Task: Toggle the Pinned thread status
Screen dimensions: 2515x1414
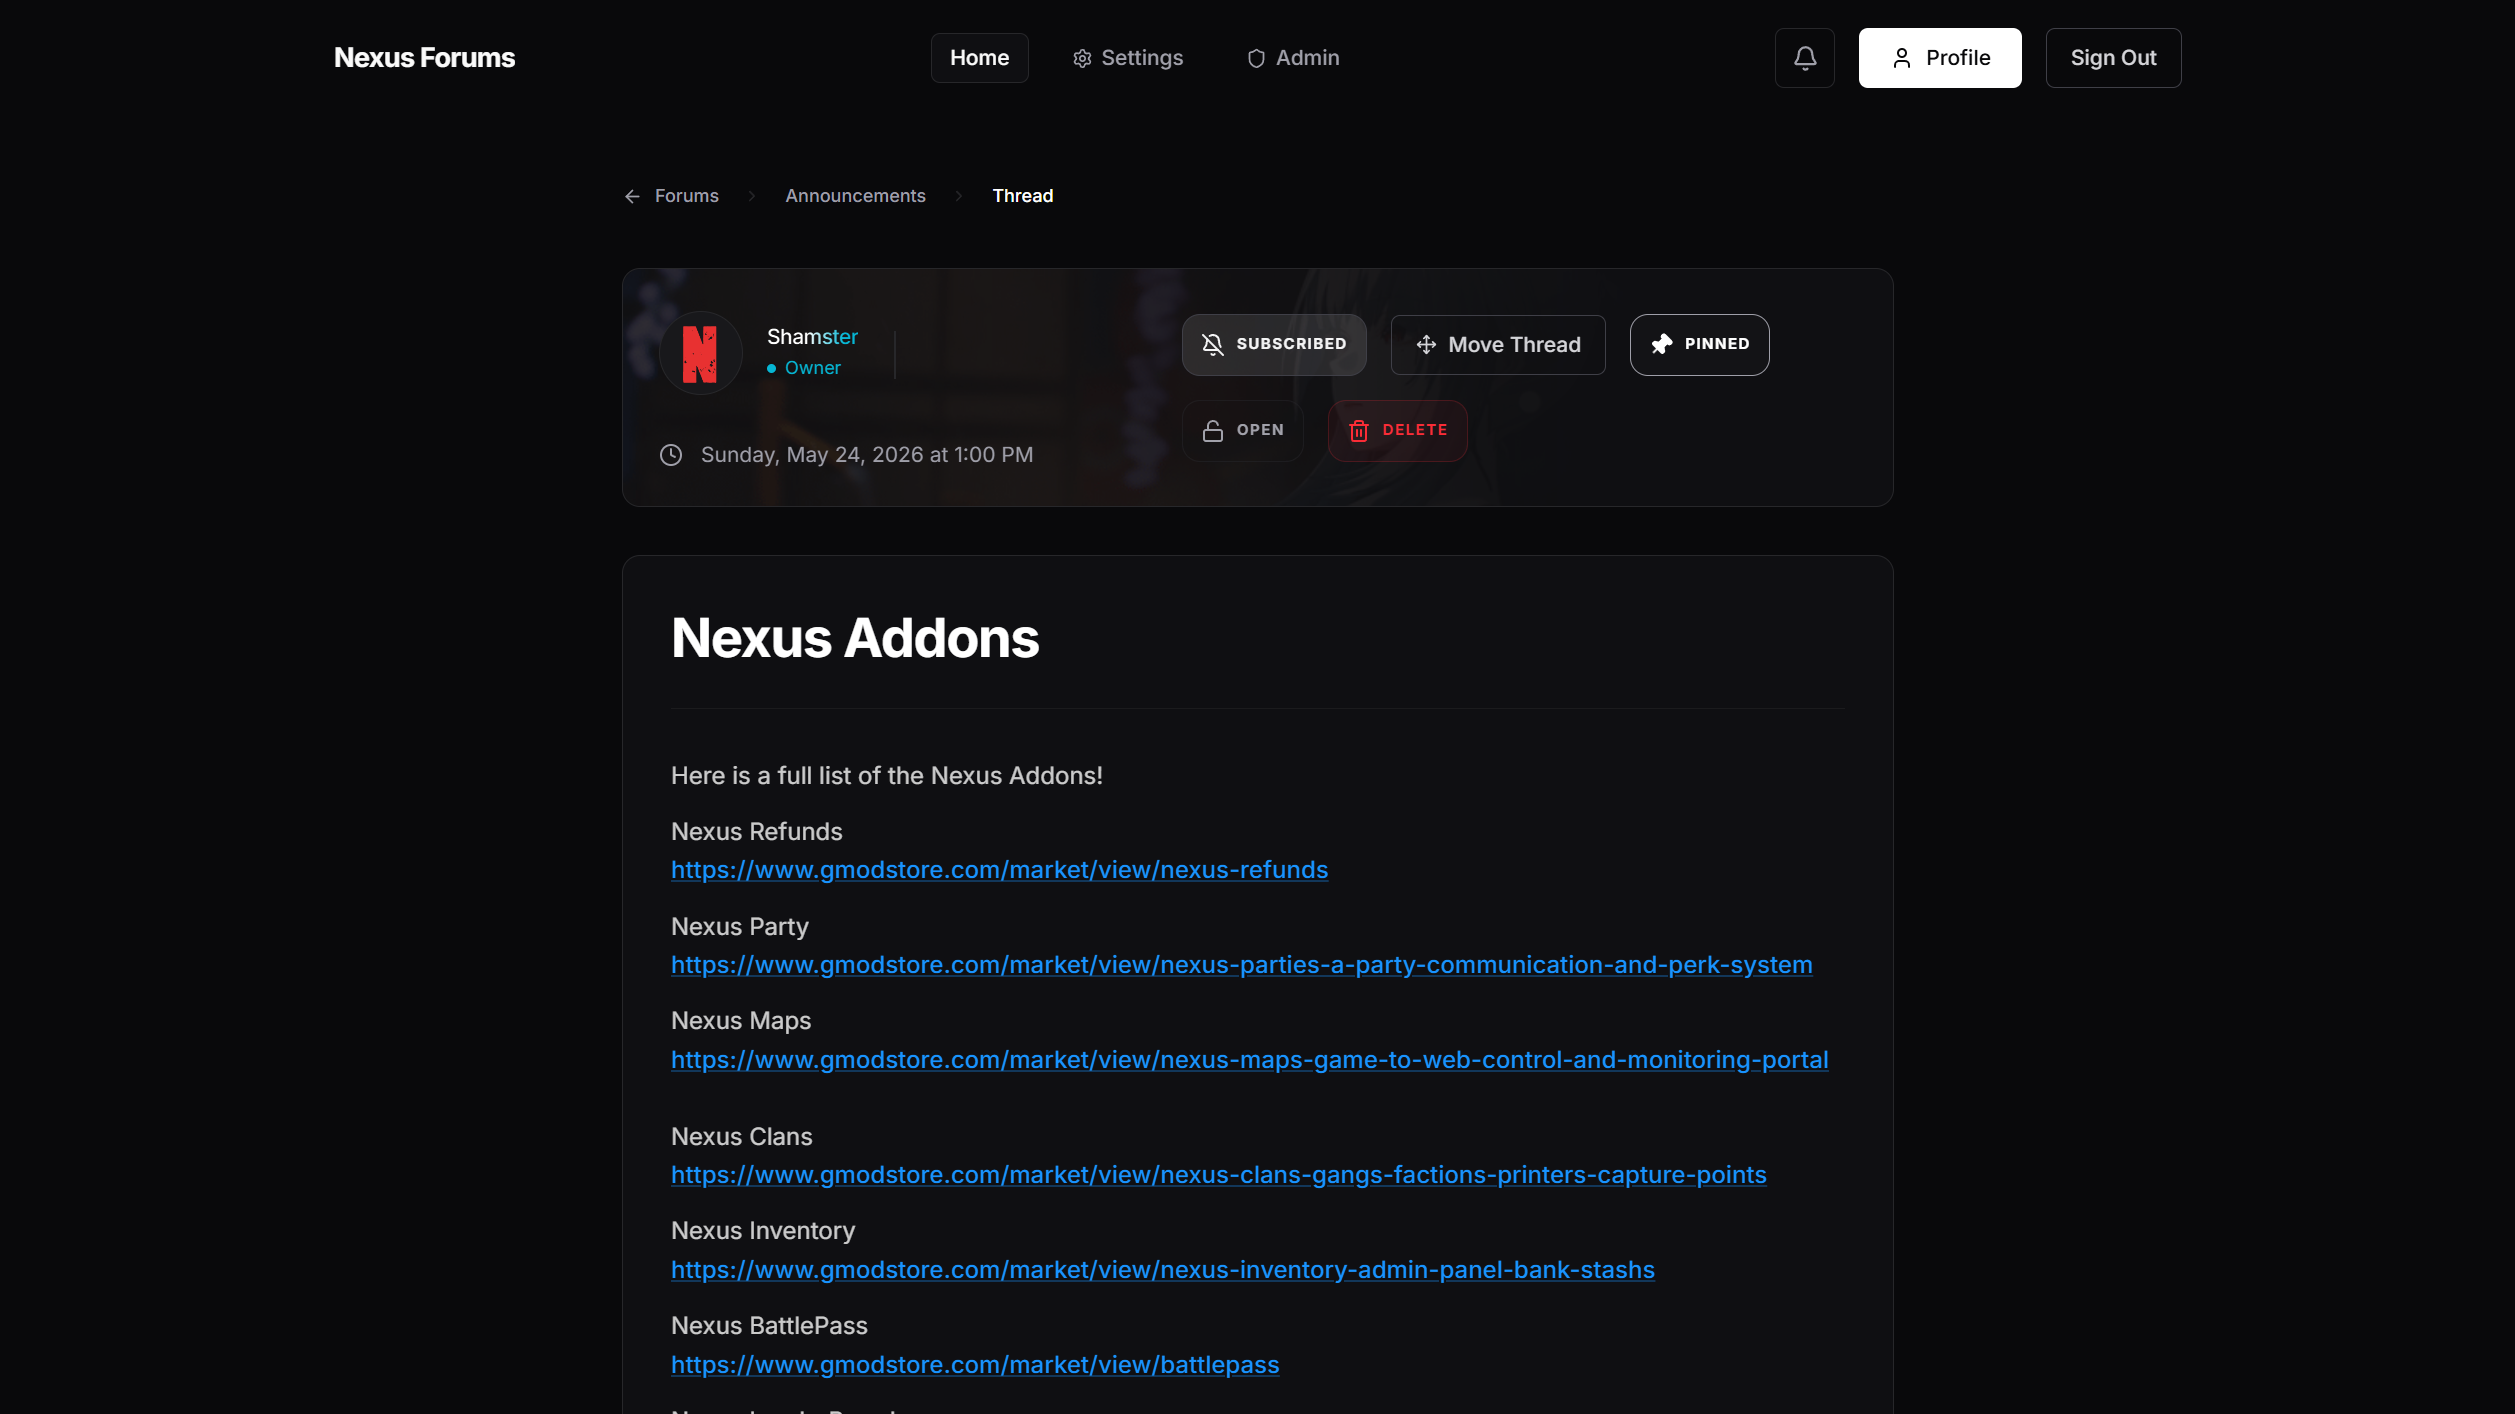Action: click(x=1699, y=345)
